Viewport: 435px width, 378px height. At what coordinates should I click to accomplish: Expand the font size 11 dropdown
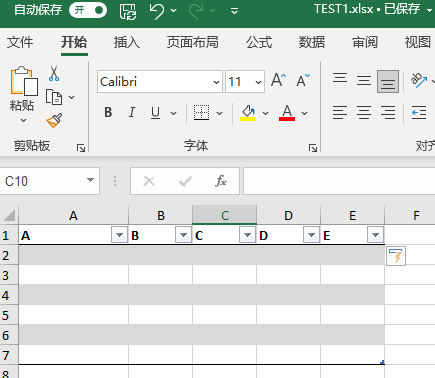point(258,82)
